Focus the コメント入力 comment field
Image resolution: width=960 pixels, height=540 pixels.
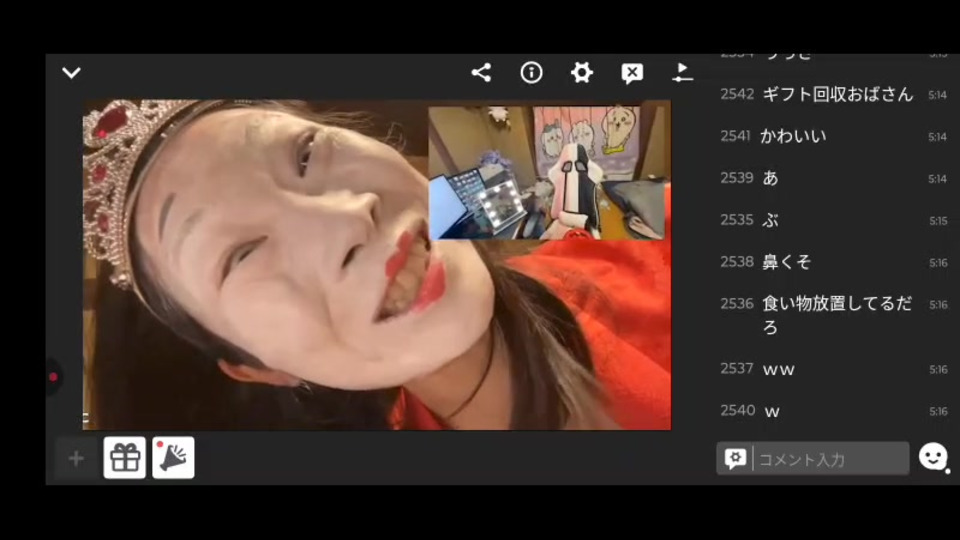(x=831, y=459)
